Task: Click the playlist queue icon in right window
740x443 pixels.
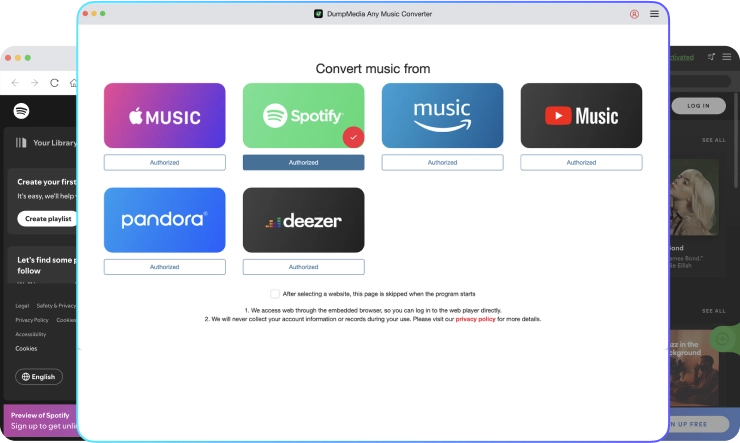Action: tap(711, 57)
